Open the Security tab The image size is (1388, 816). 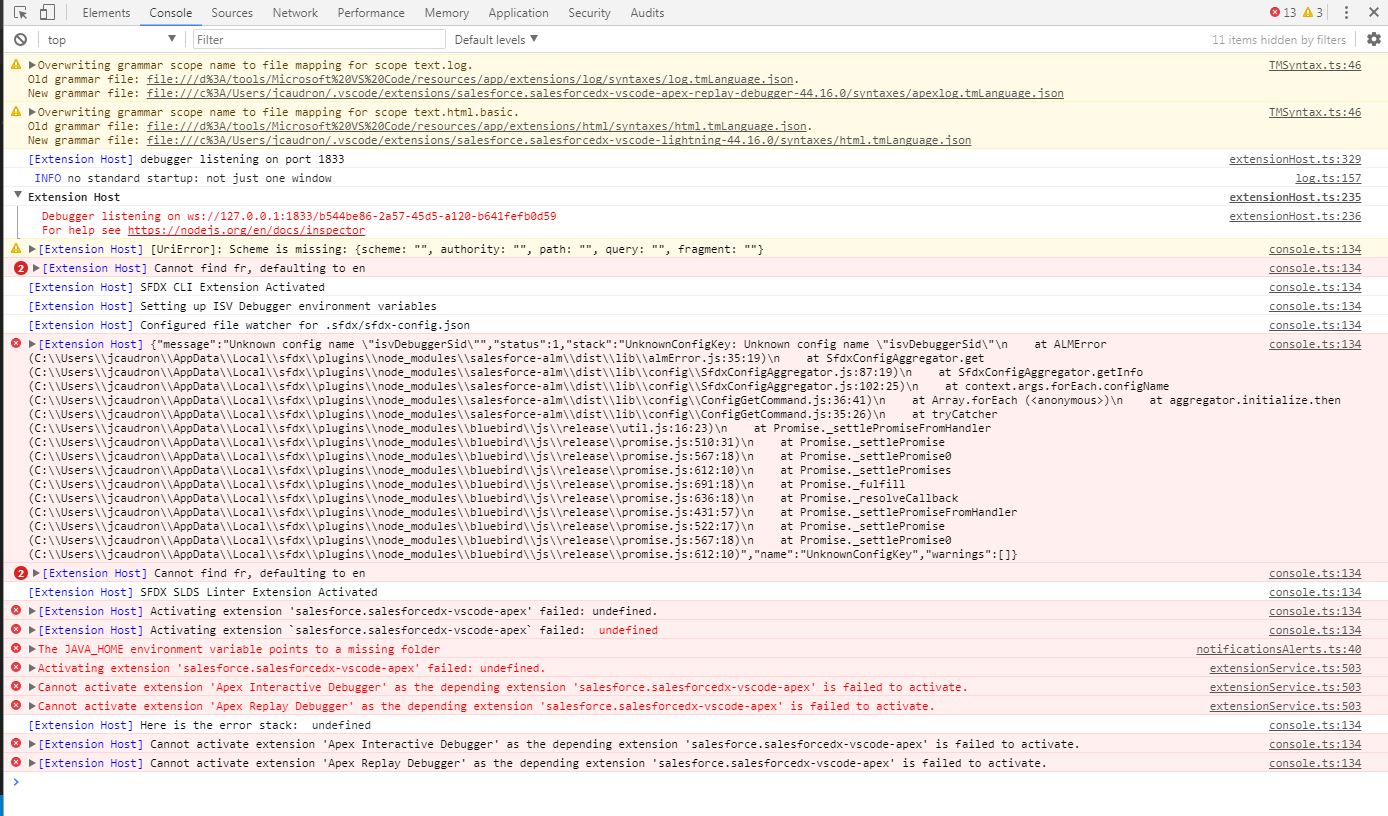point(589,12)
